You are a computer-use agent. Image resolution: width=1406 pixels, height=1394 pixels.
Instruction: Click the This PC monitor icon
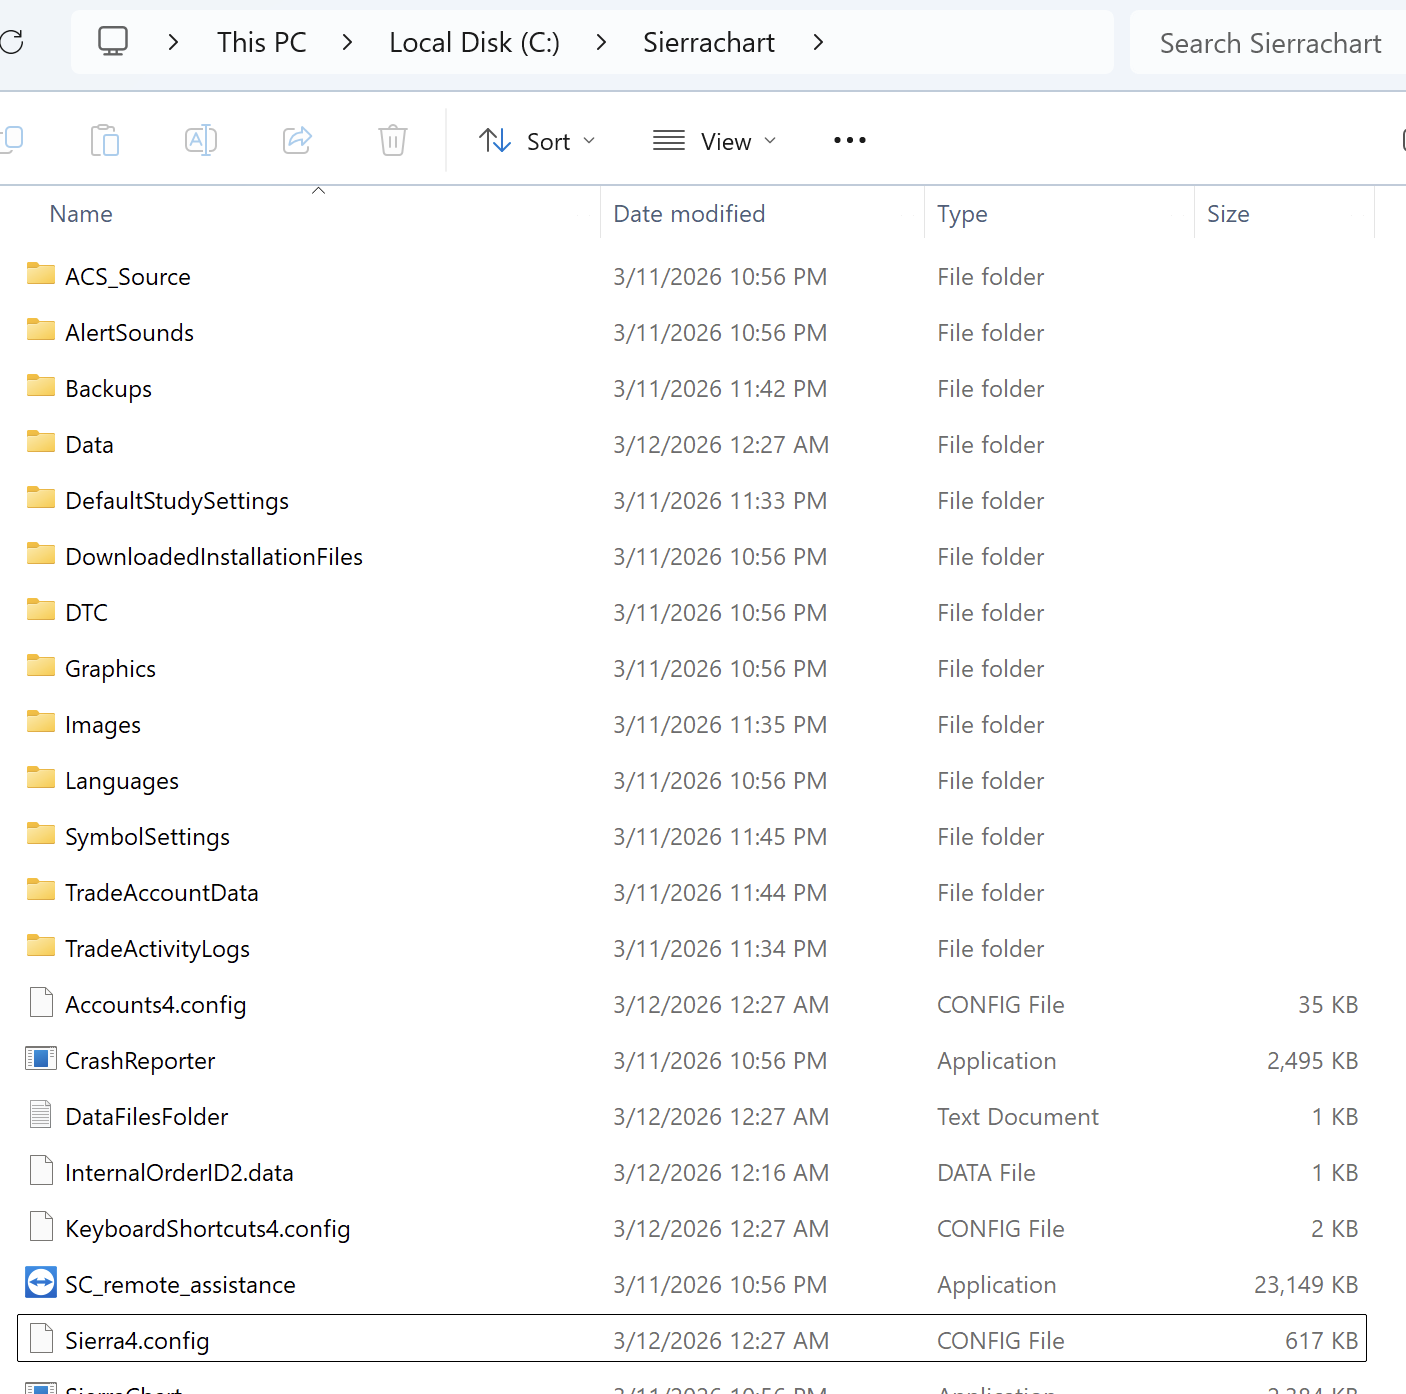[113, 42]
